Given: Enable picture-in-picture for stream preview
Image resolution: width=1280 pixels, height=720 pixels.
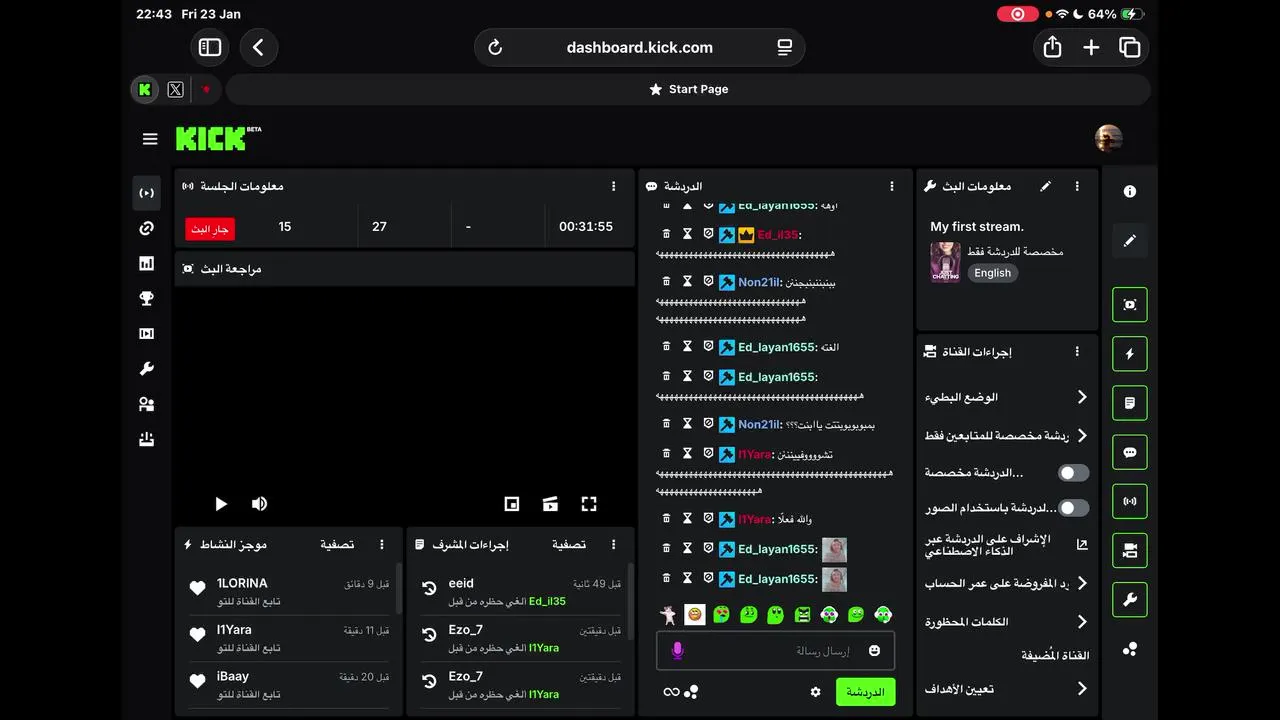Looking at the screenshot, I should coord(512,504).
